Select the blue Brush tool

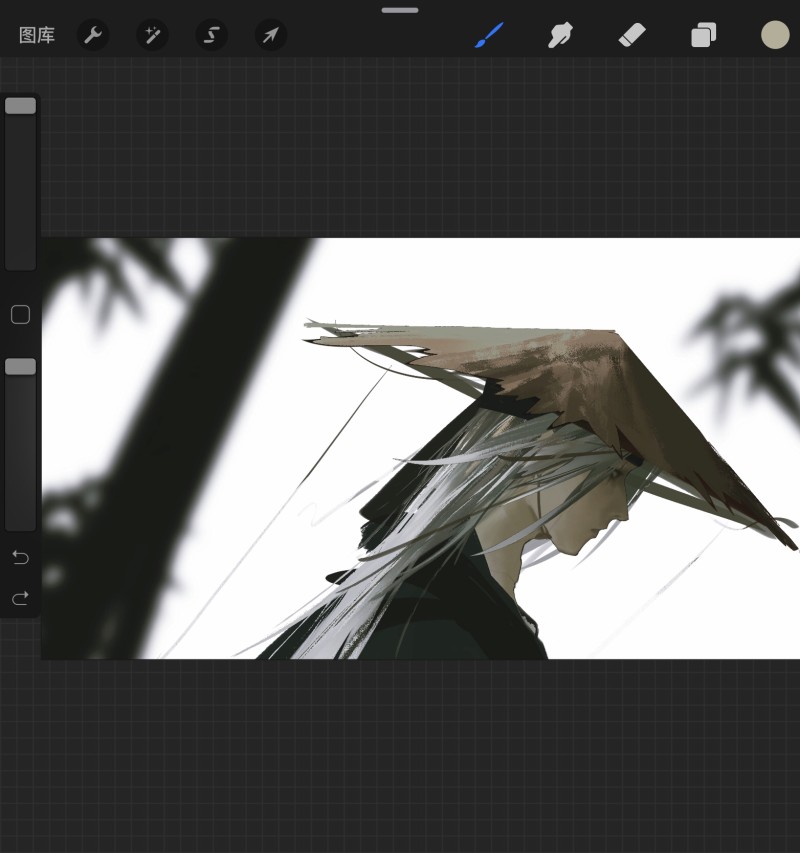point(489,35)
